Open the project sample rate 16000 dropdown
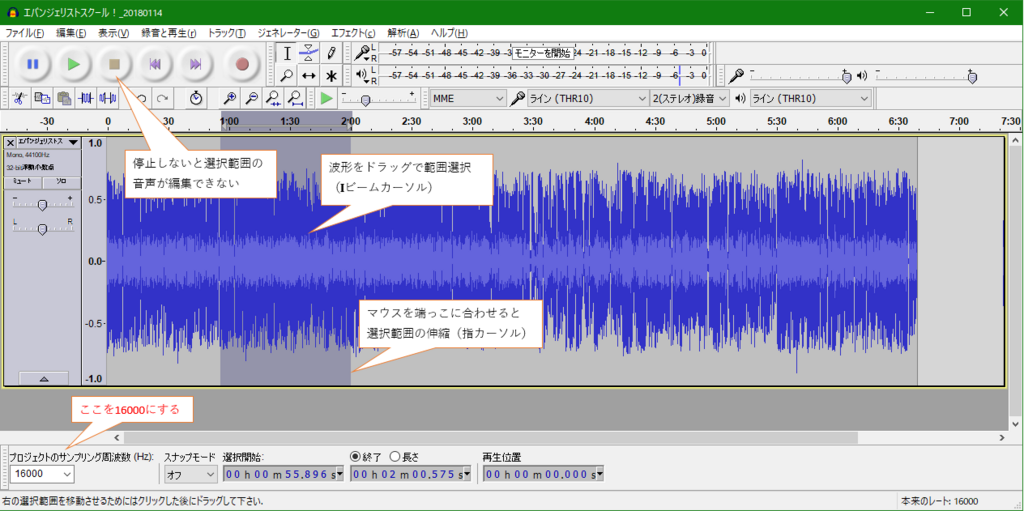Viewport: 1024px width, 511px height. pos(42,474)
